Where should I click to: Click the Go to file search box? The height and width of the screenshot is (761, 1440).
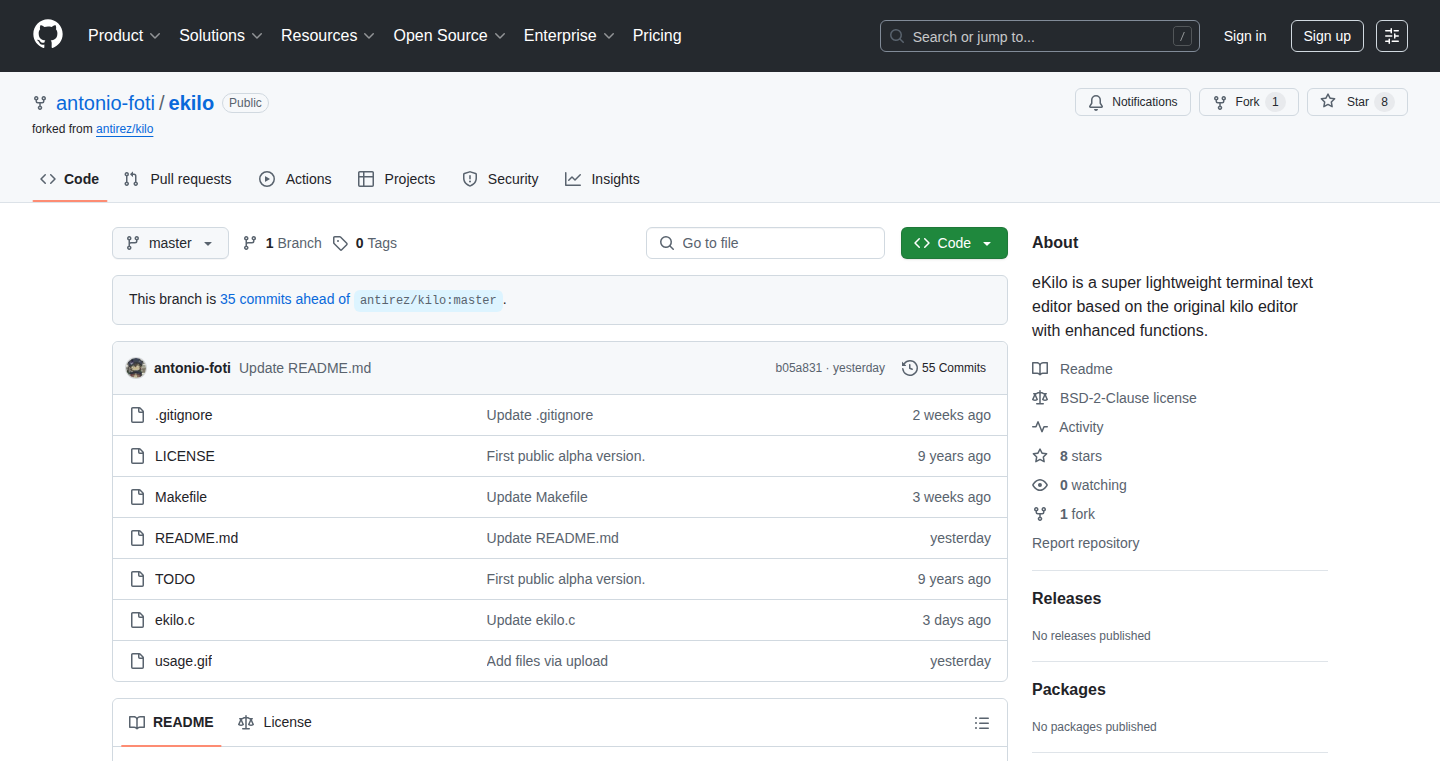(765, 243)
